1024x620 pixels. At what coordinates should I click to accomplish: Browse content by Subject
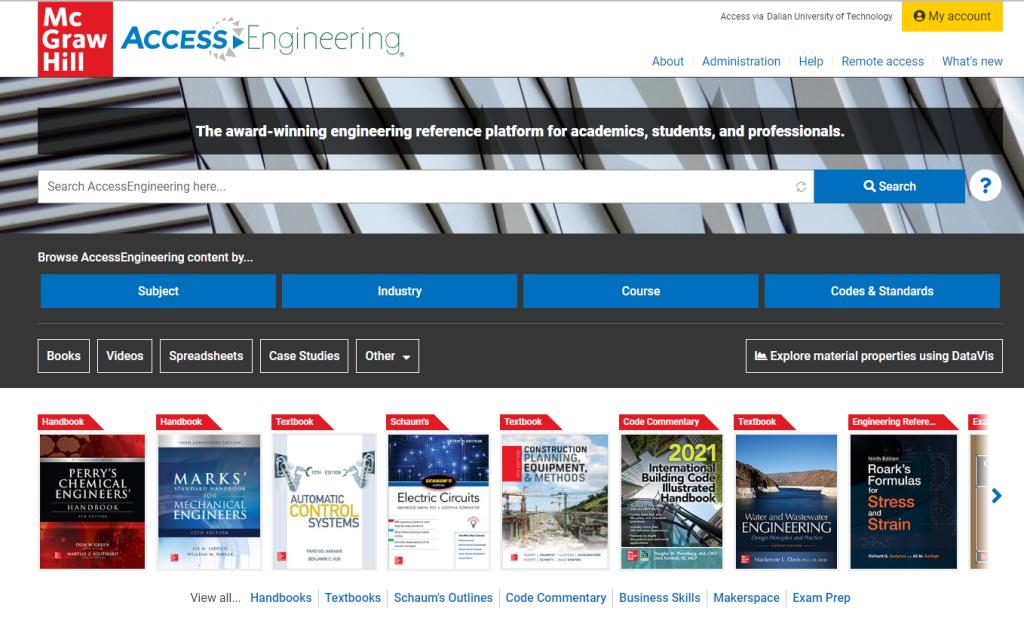click(x=158, y=291)
